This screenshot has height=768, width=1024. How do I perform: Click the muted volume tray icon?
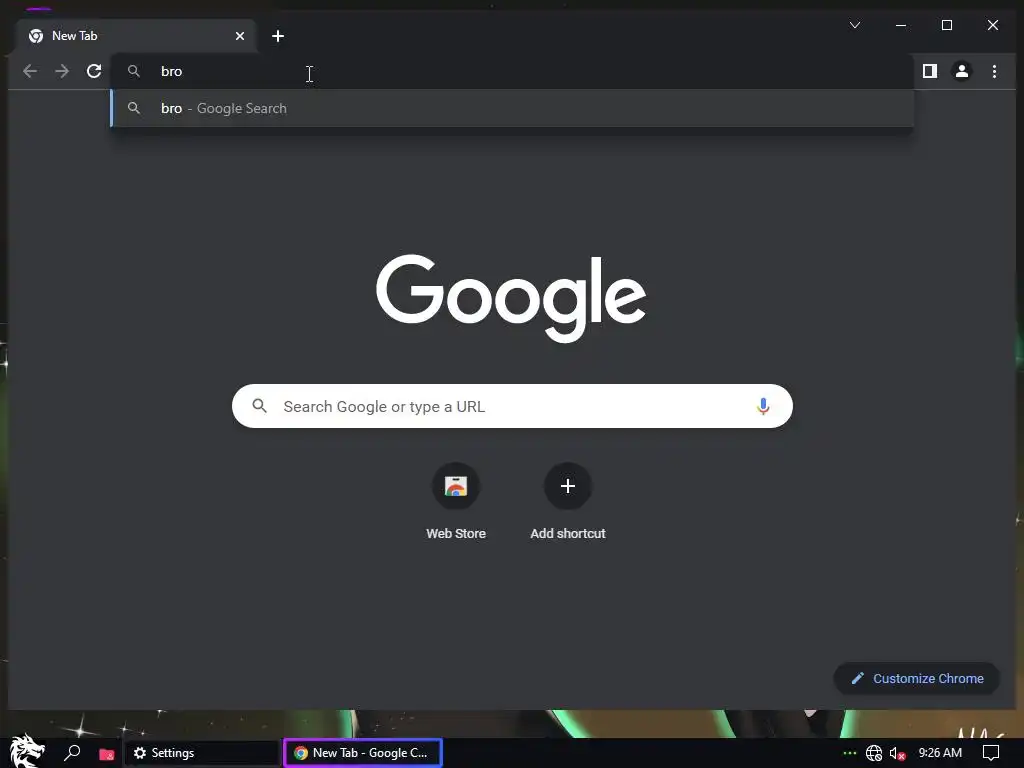click(897, 754)
